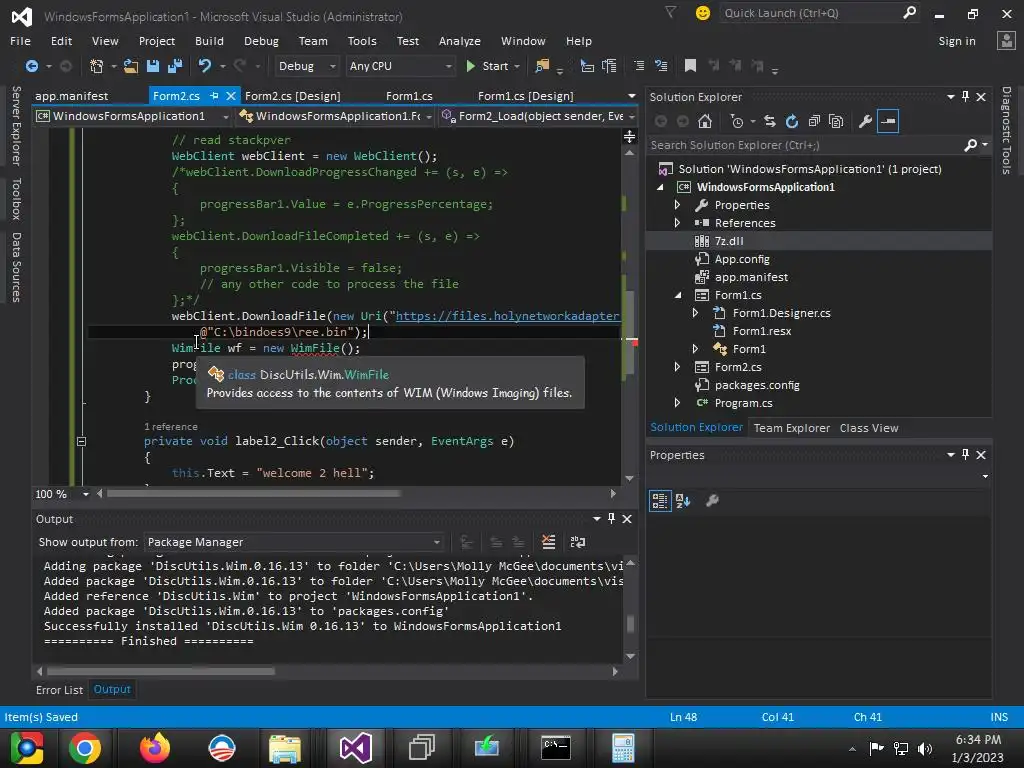Click the New Project toolbar icon

click(97, 66)
